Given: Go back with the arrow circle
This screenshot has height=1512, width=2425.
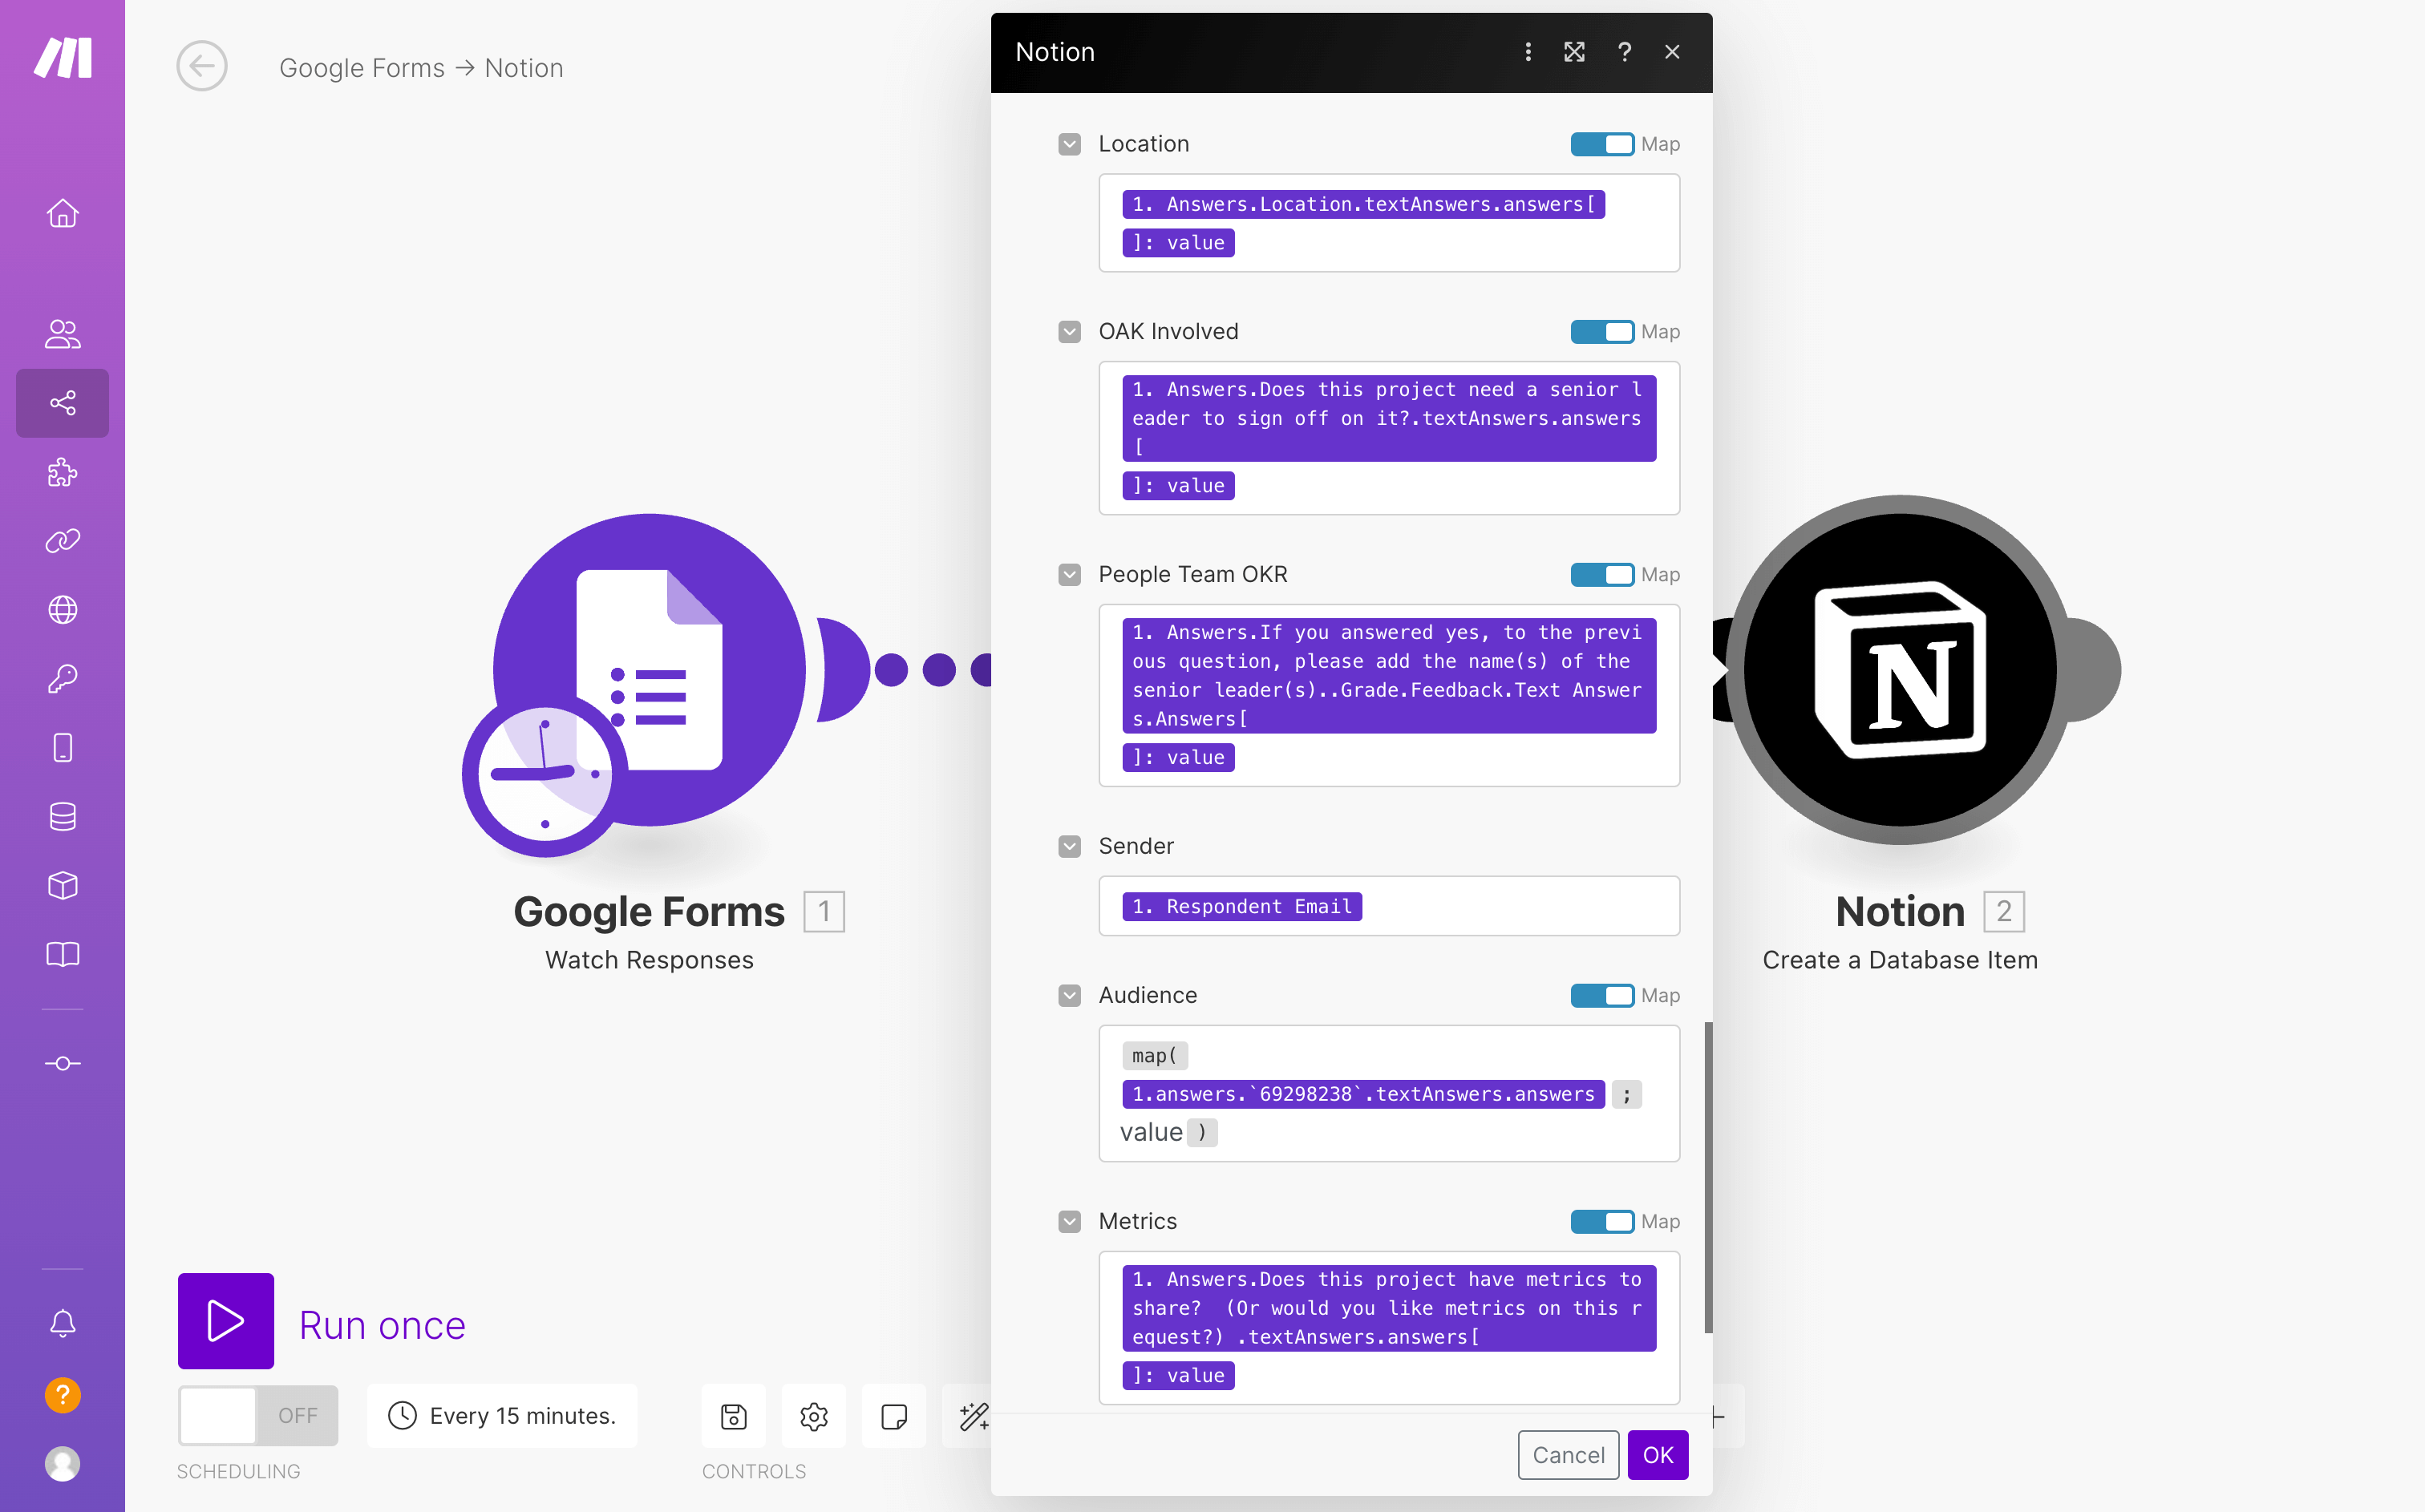Looking at the screenshot, I should (202, 67).
